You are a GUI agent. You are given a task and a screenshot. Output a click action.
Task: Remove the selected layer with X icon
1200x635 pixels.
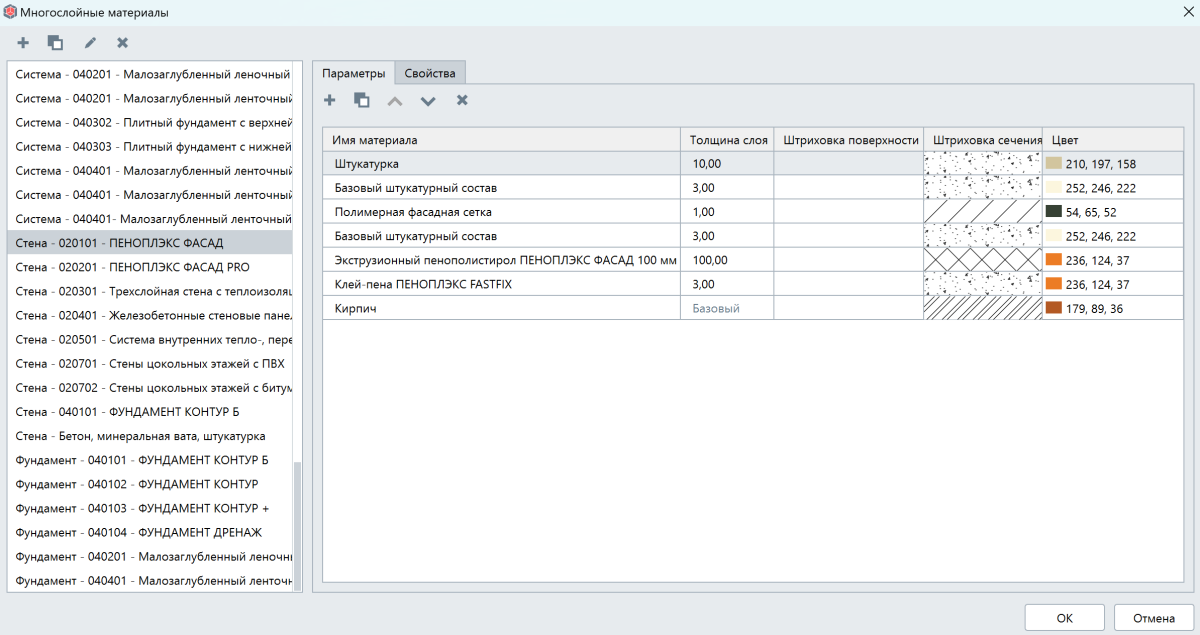462,100
